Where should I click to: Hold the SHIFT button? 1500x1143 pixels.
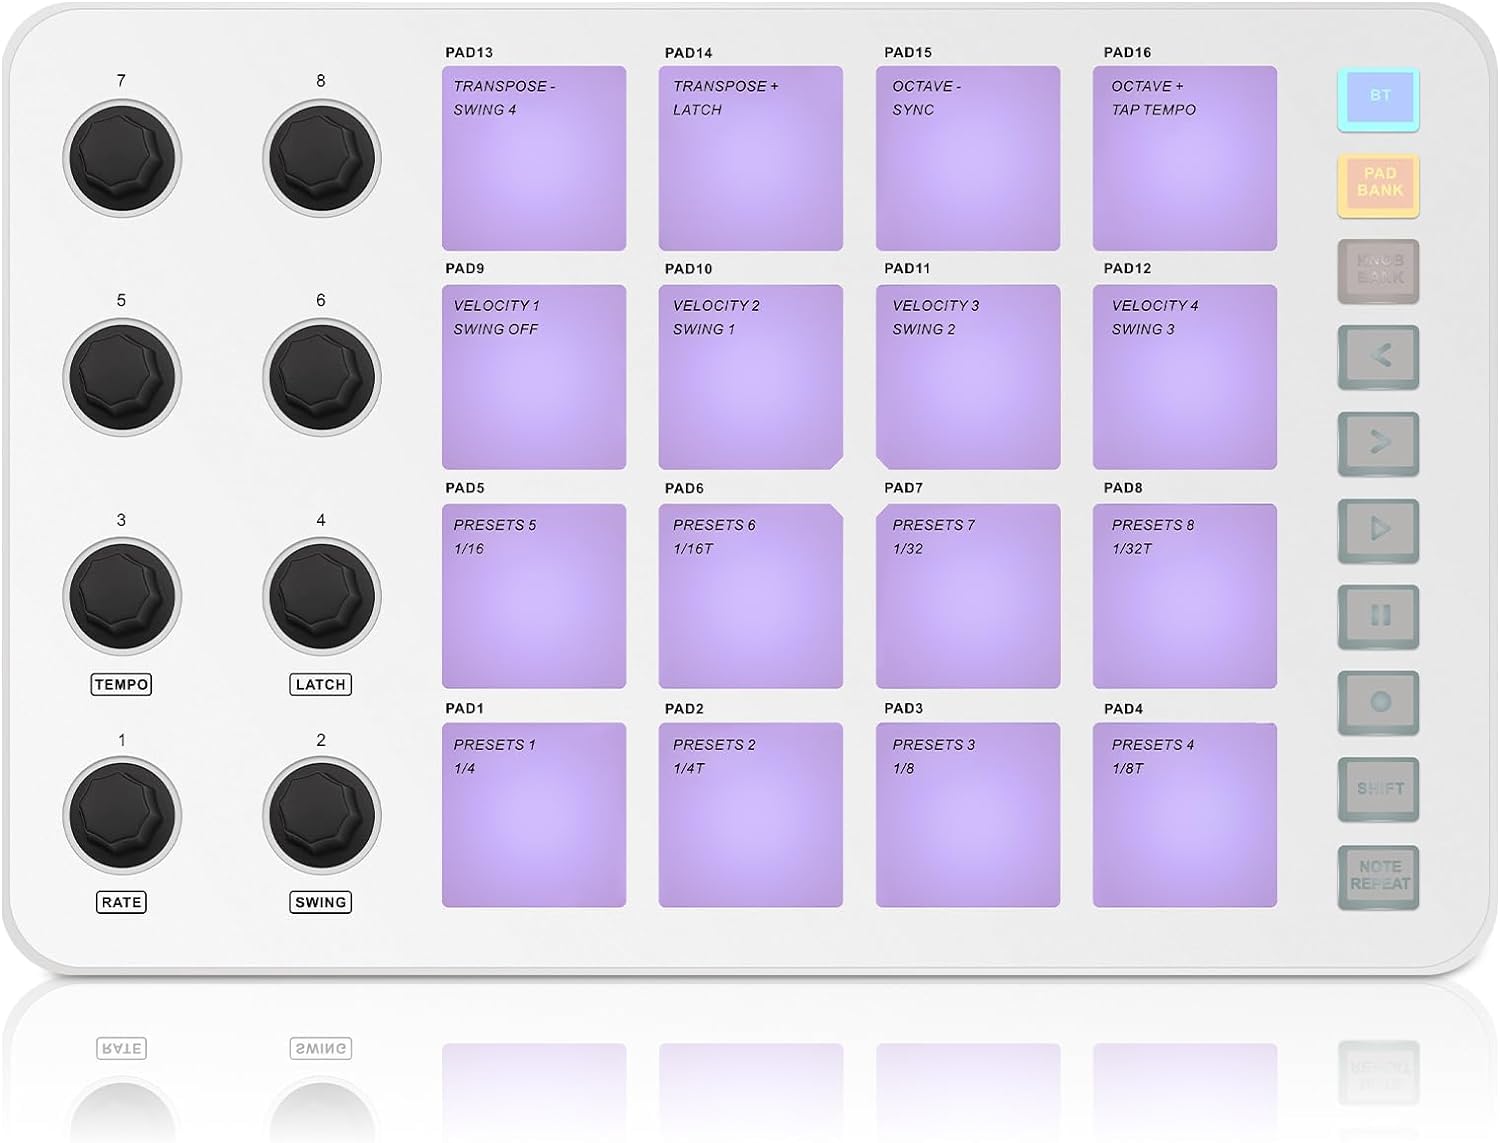tap(1378, 788)
